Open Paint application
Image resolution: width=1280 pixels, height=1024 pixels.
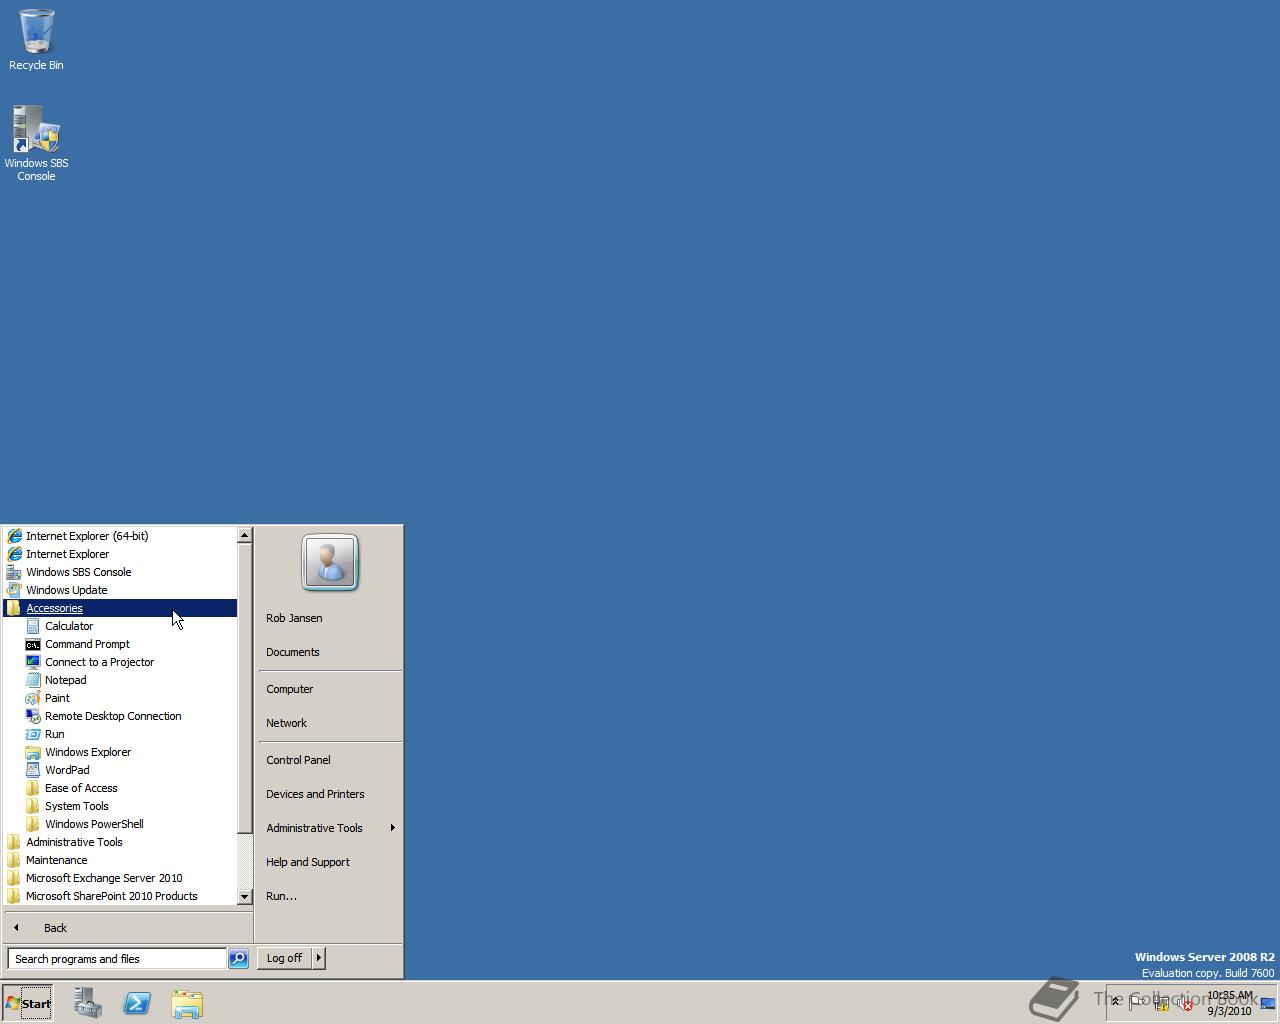point(120,698)
